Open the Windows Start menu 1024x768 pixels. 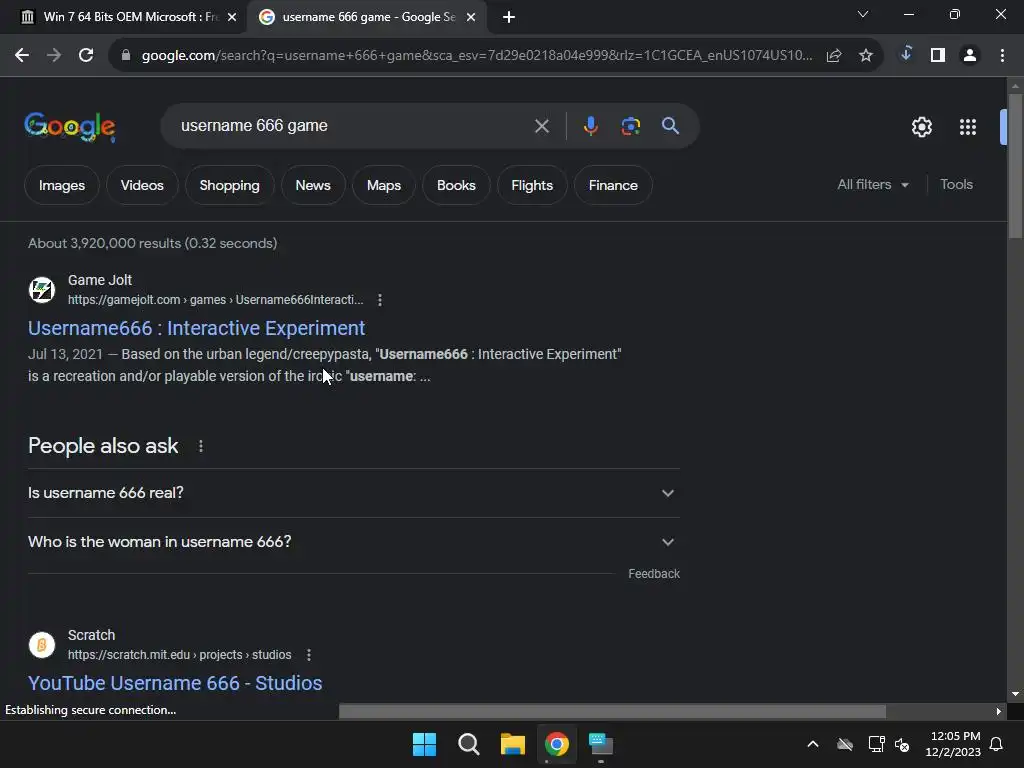(424, 744)
